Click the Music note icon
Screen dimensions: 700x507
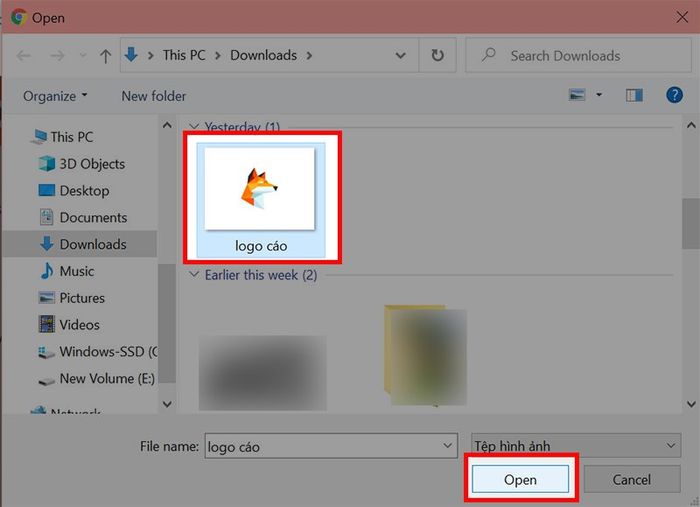(x=47, y=270)
